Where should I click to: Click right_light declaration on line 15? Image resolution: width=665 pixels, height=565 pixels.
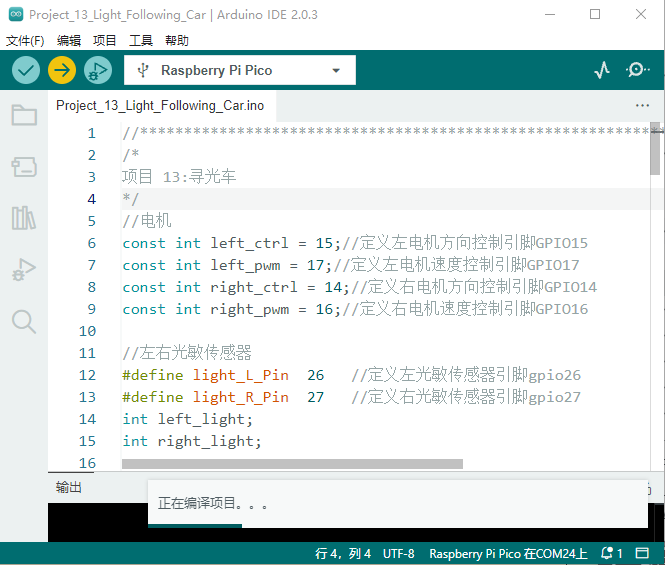coord(209,441)
